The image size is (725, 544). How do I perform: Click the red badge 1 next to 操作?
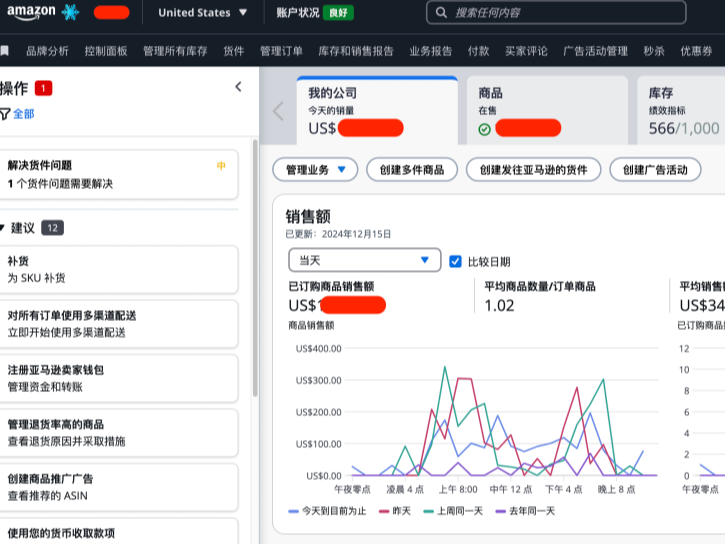pos(43,88)
